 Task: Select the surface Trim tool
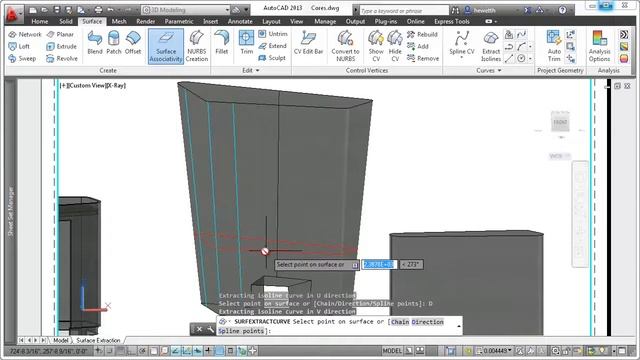click(x=247, y=42)
